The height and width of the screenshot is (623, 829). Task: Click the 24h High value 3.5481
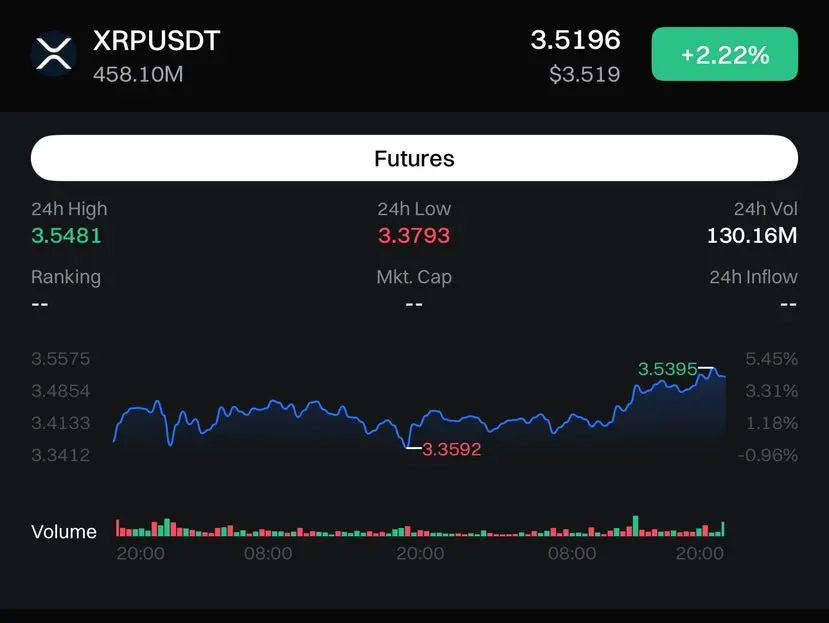[x=66, y=235]
